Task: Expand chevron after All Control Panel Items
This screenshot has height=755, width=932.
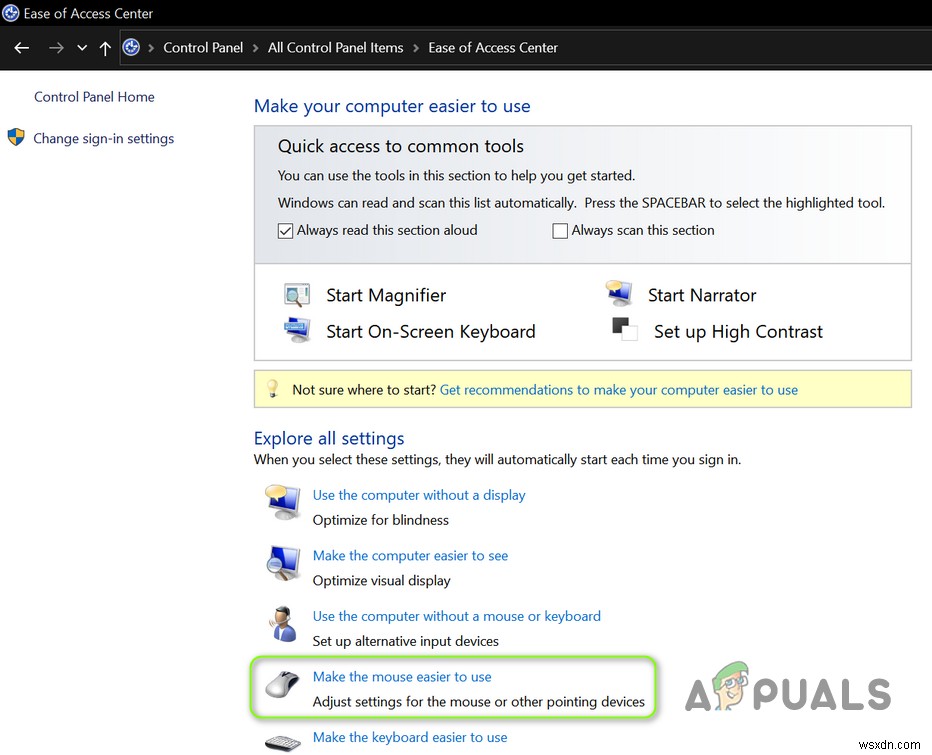Action: pos(416,48)
